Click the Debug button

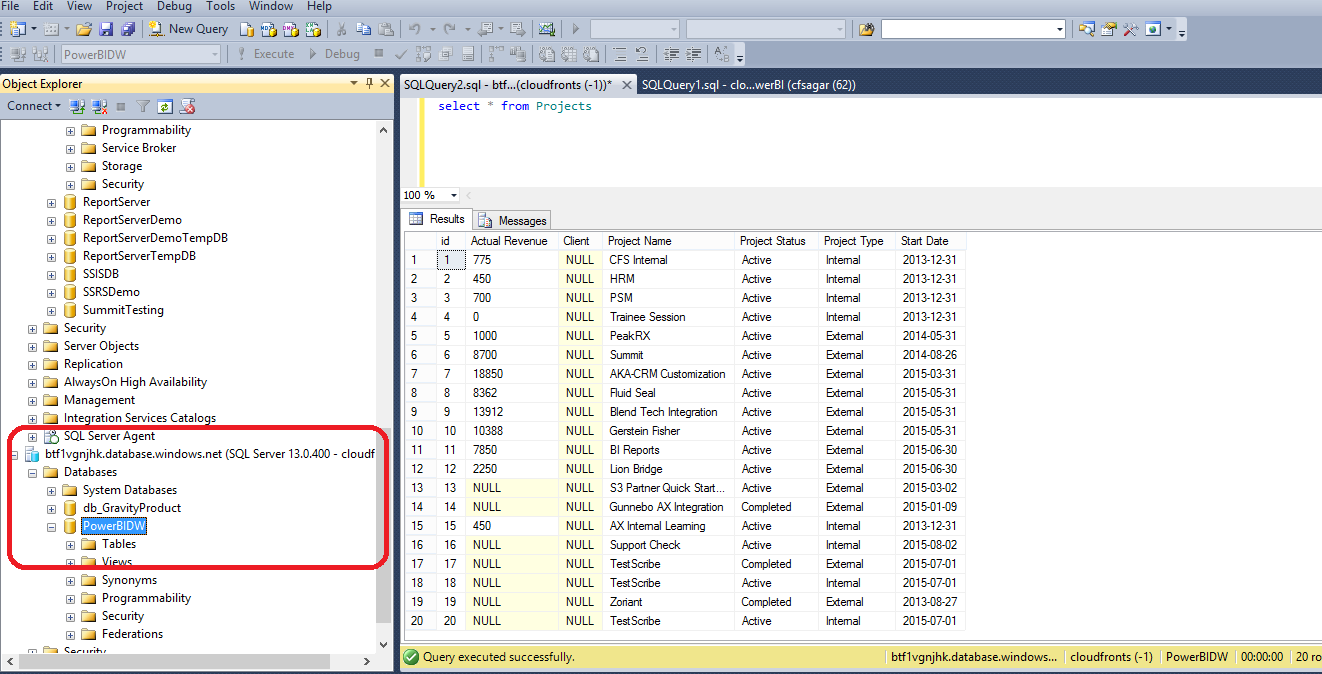pos(334,54)
